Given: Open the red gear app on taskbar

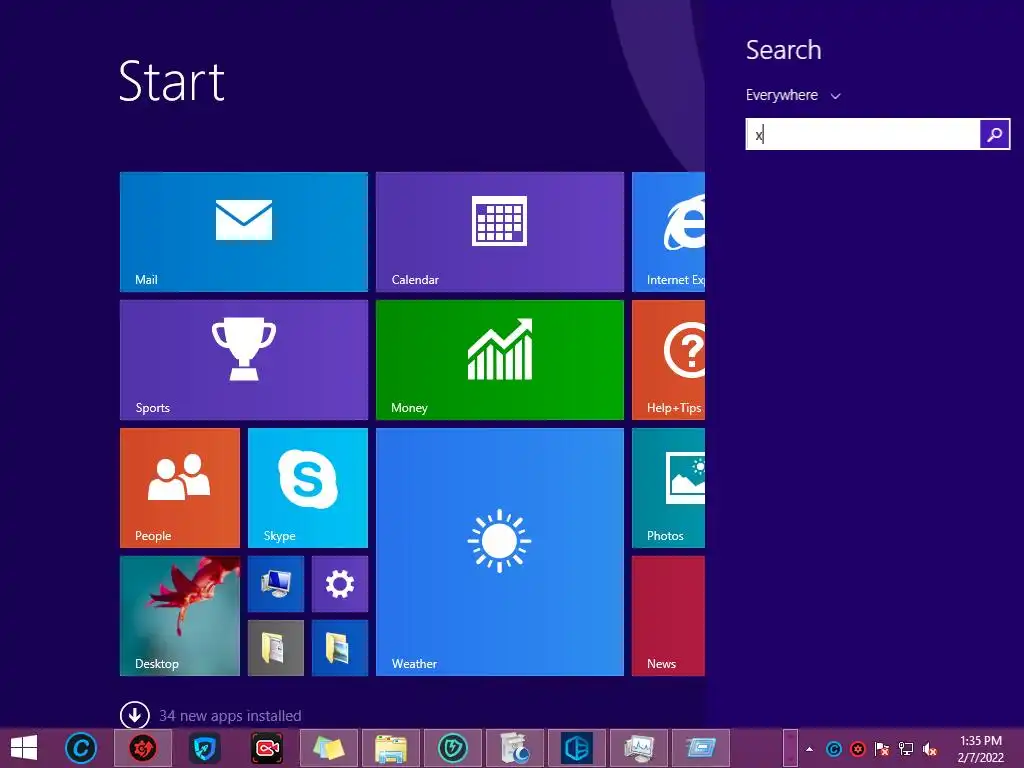Looking at the screenshot, I should click(143, 748).
